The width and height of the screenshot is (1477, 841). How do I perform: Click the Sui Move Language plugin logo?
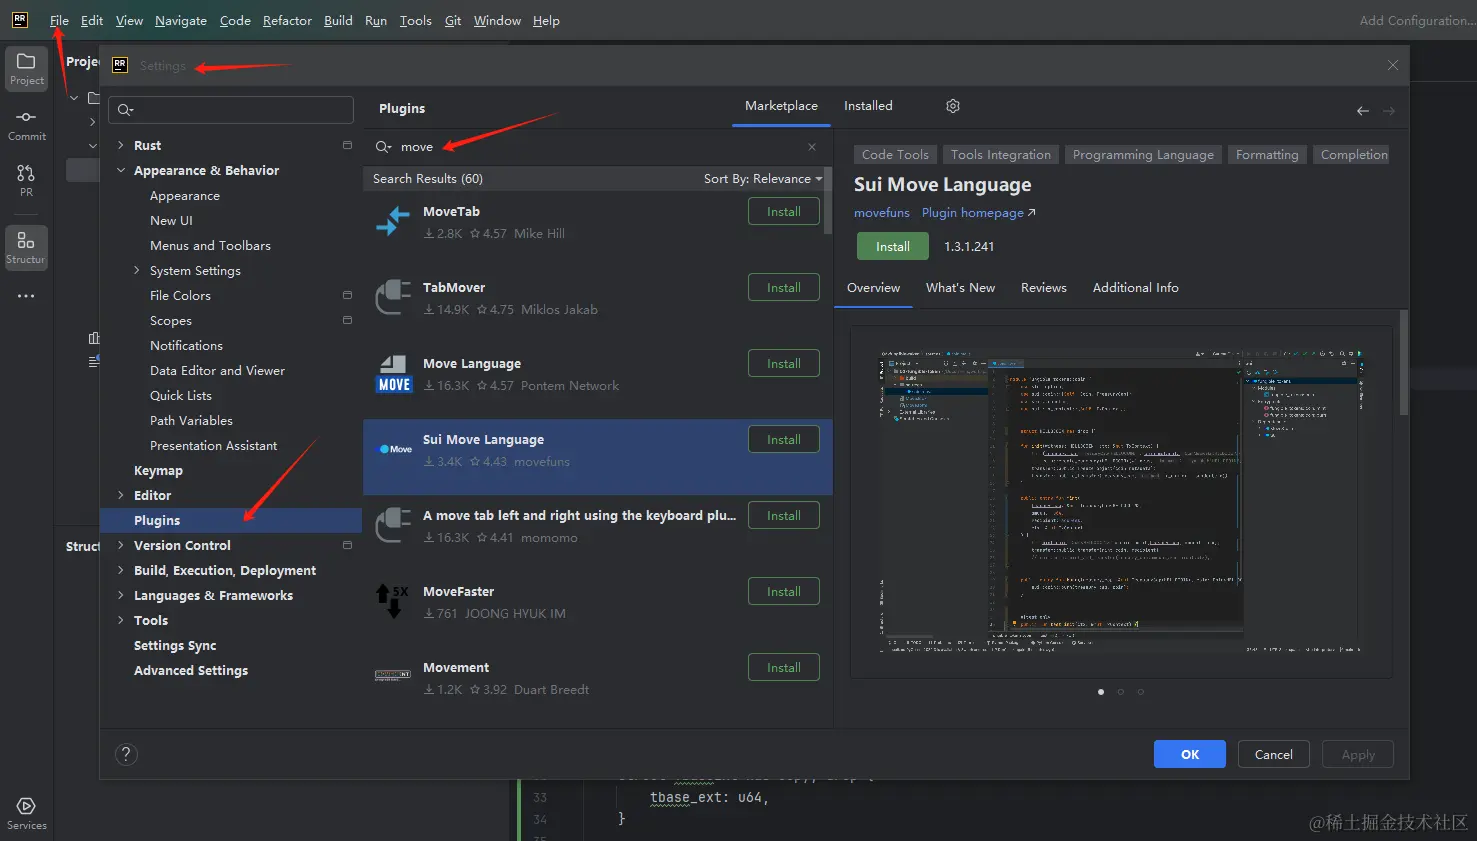(x=395, y=449)
